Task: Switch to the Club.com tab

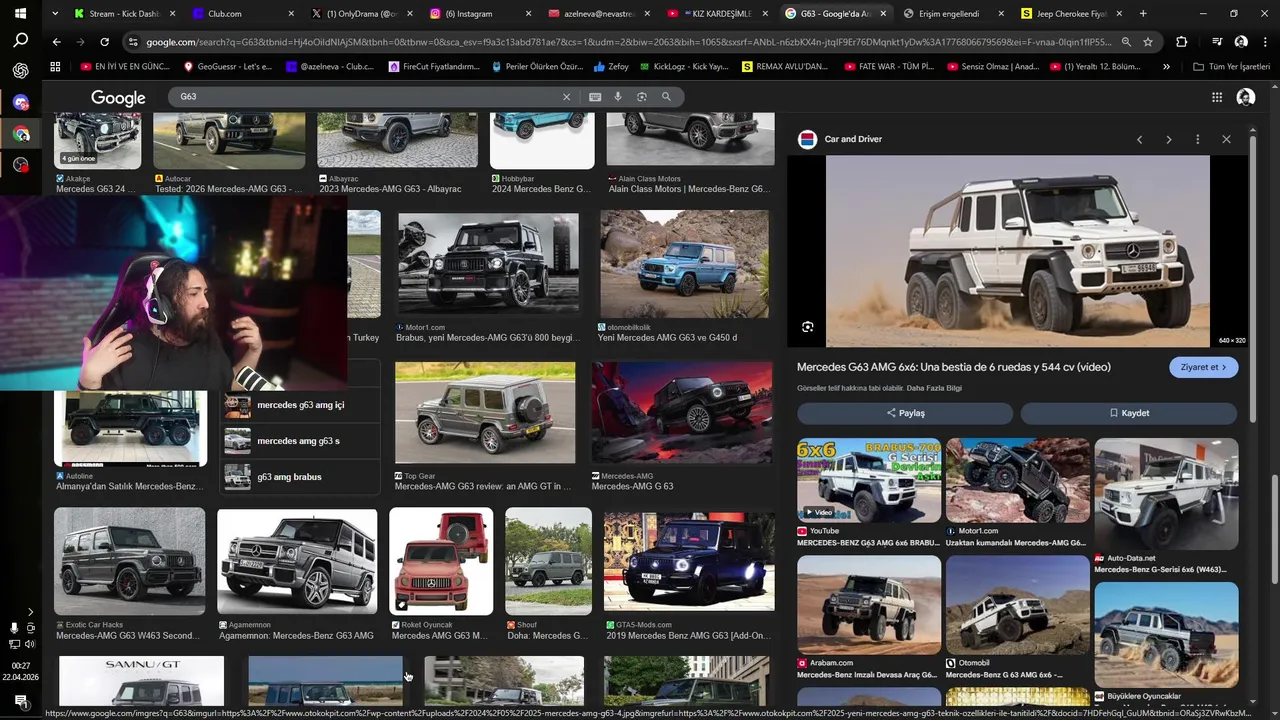Action: (x=240, y=14)
